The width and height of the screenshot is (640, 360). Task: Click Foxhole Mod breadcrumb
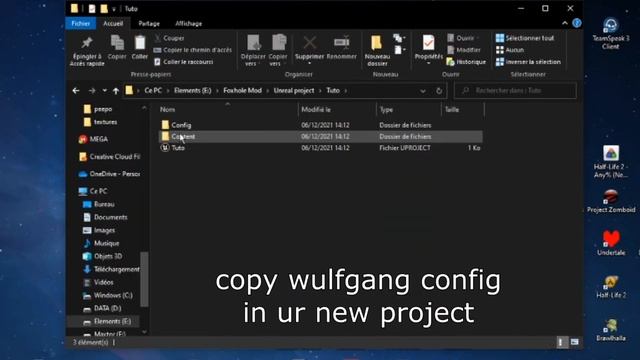[242, 91]
